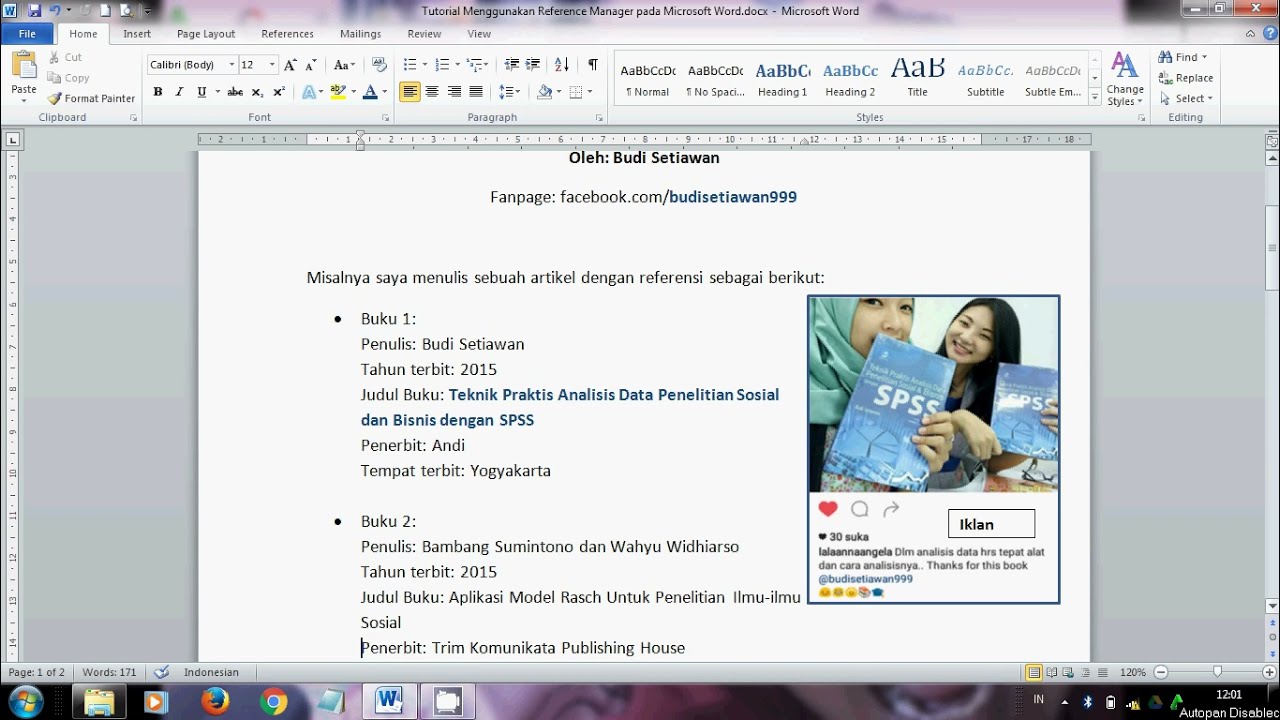Switch to the Review tab
Screen dimensions: 1280x720
tap(424, 33)
